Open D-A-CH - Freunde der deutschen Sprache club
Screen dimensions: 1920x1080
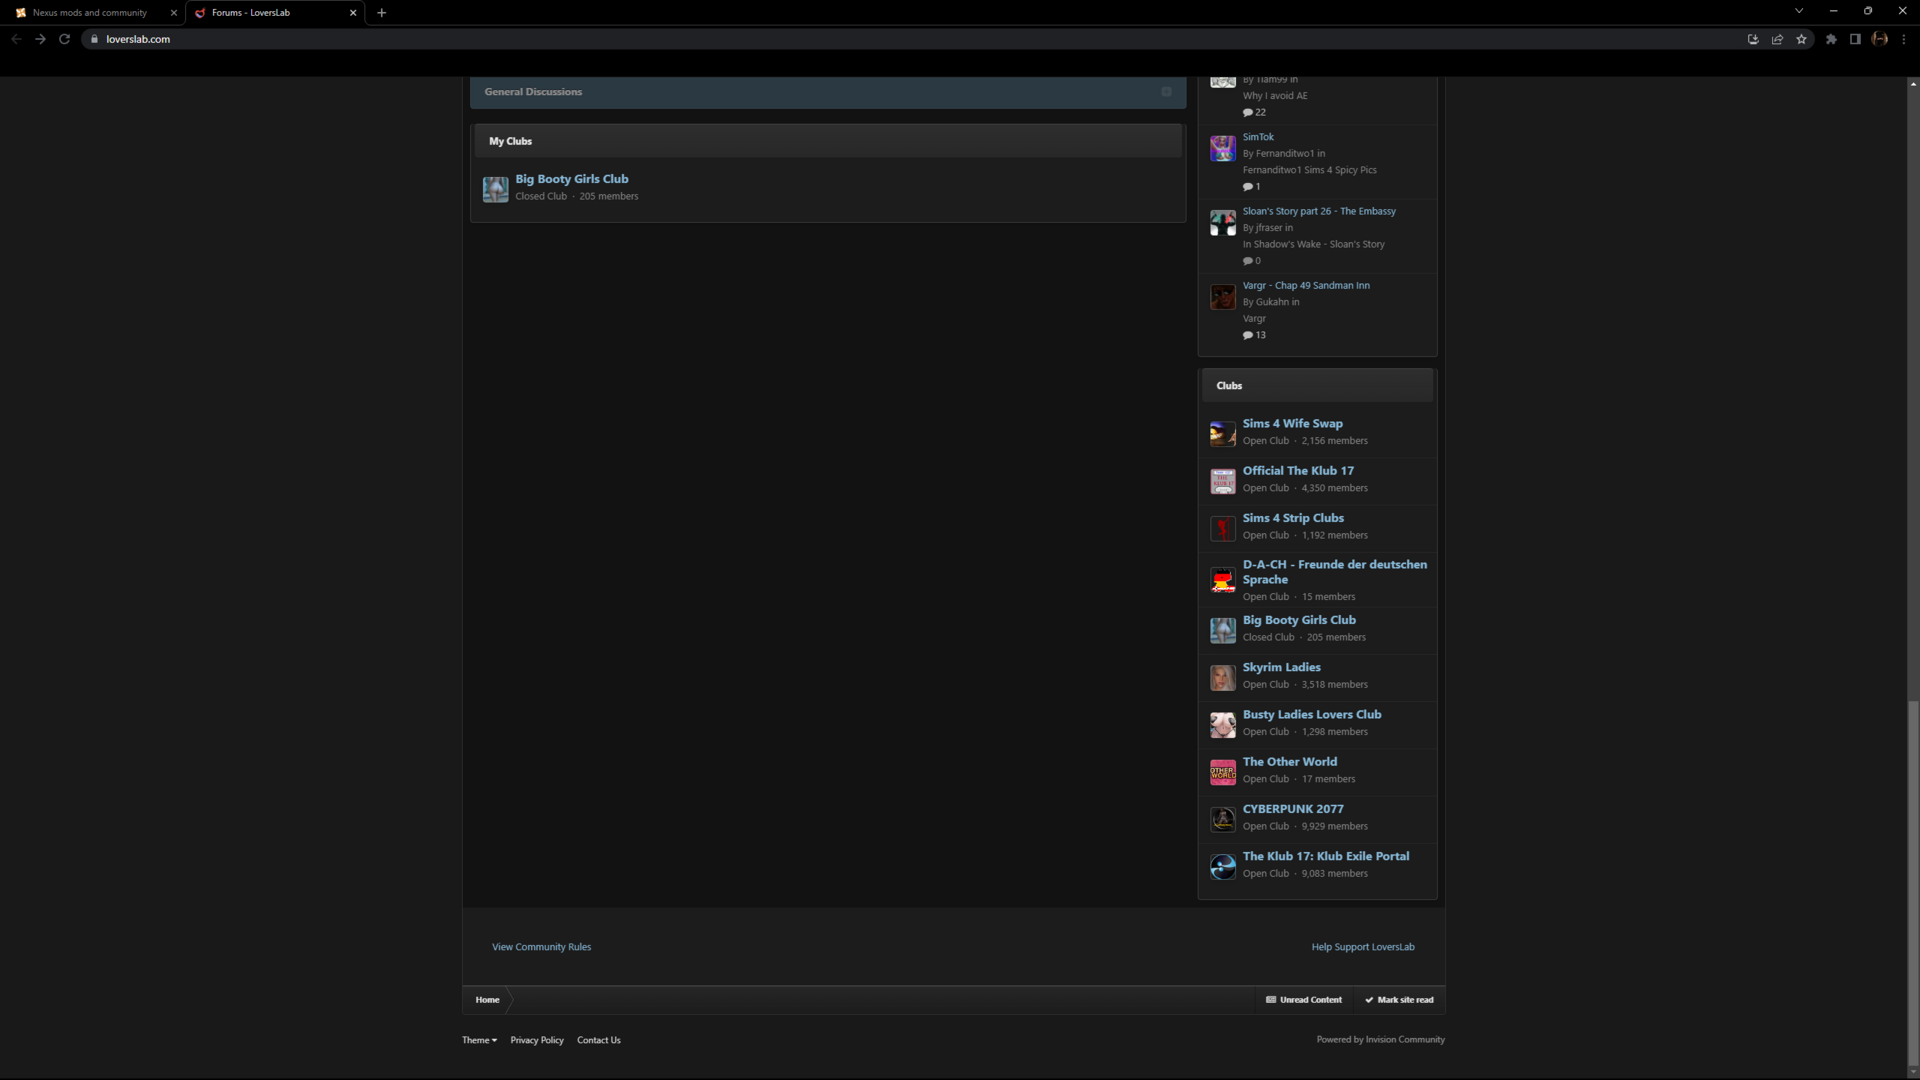(1334, 572)
